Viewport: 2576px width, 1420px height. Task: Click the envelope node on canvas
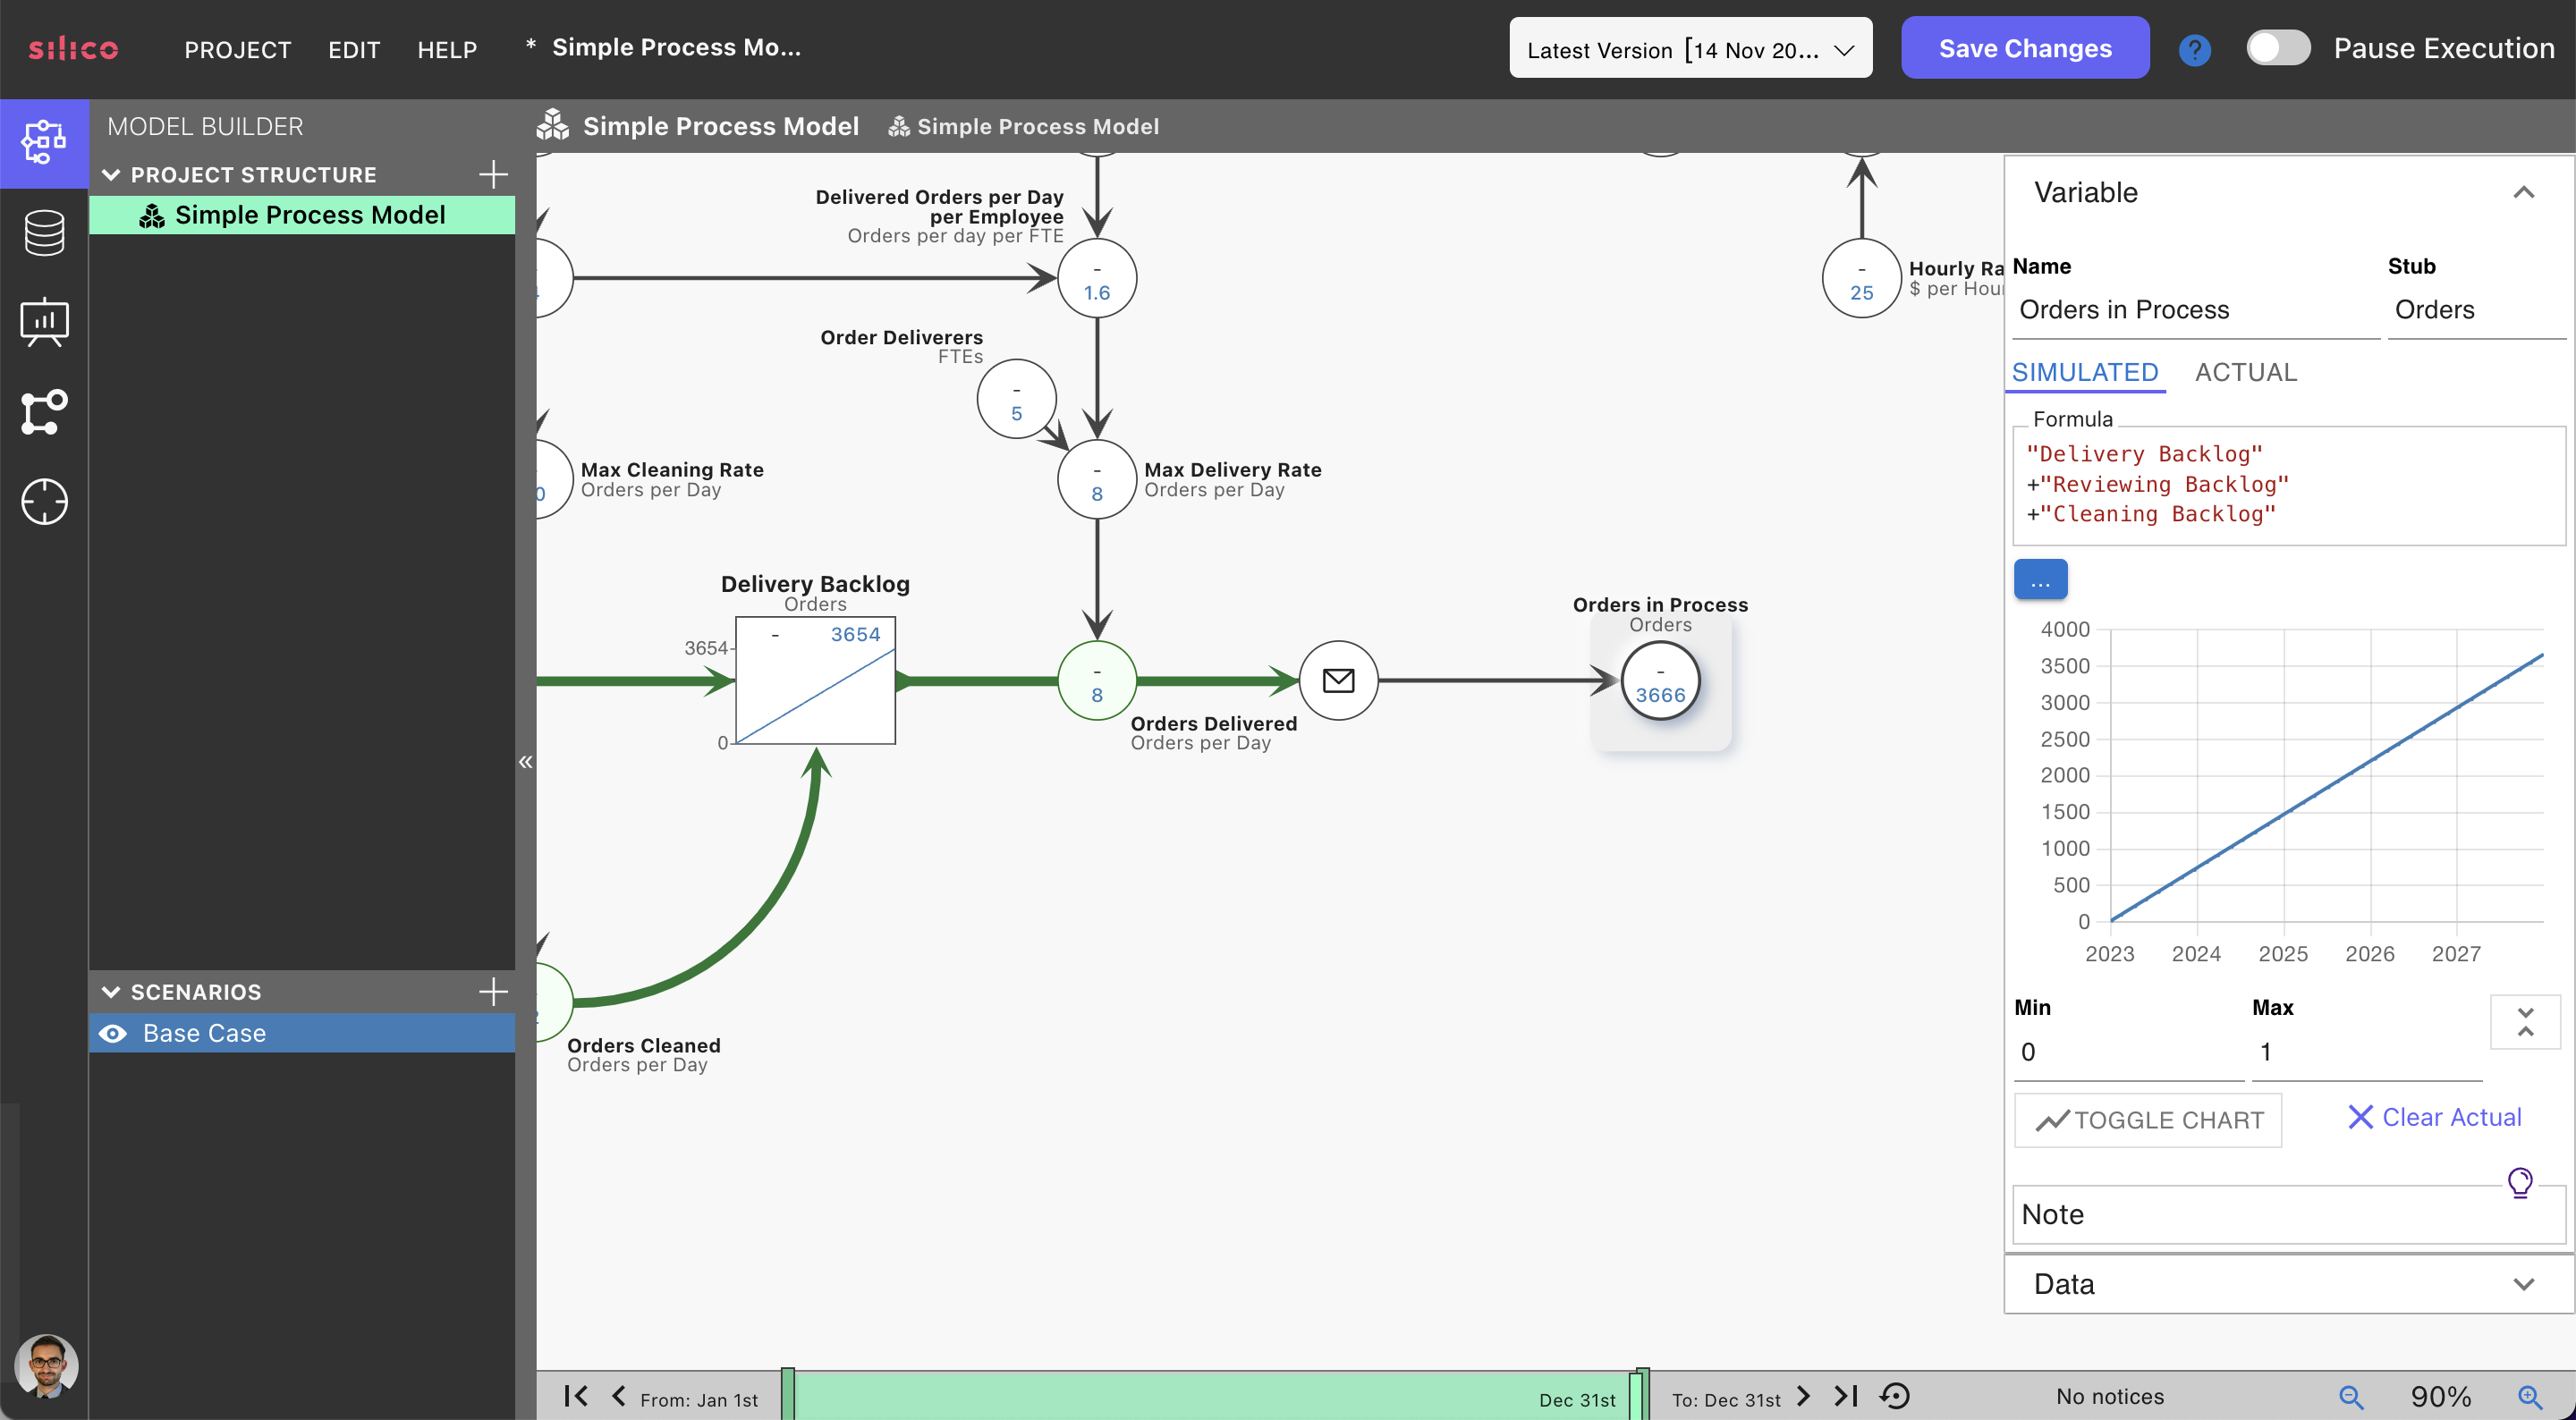[x=1338, y=680]
